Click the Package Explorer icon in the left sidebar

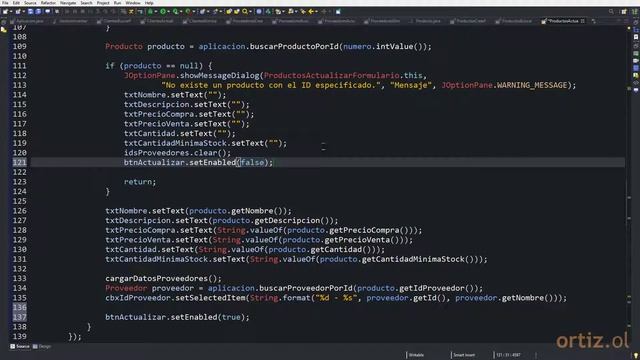(x=3, y=30)
